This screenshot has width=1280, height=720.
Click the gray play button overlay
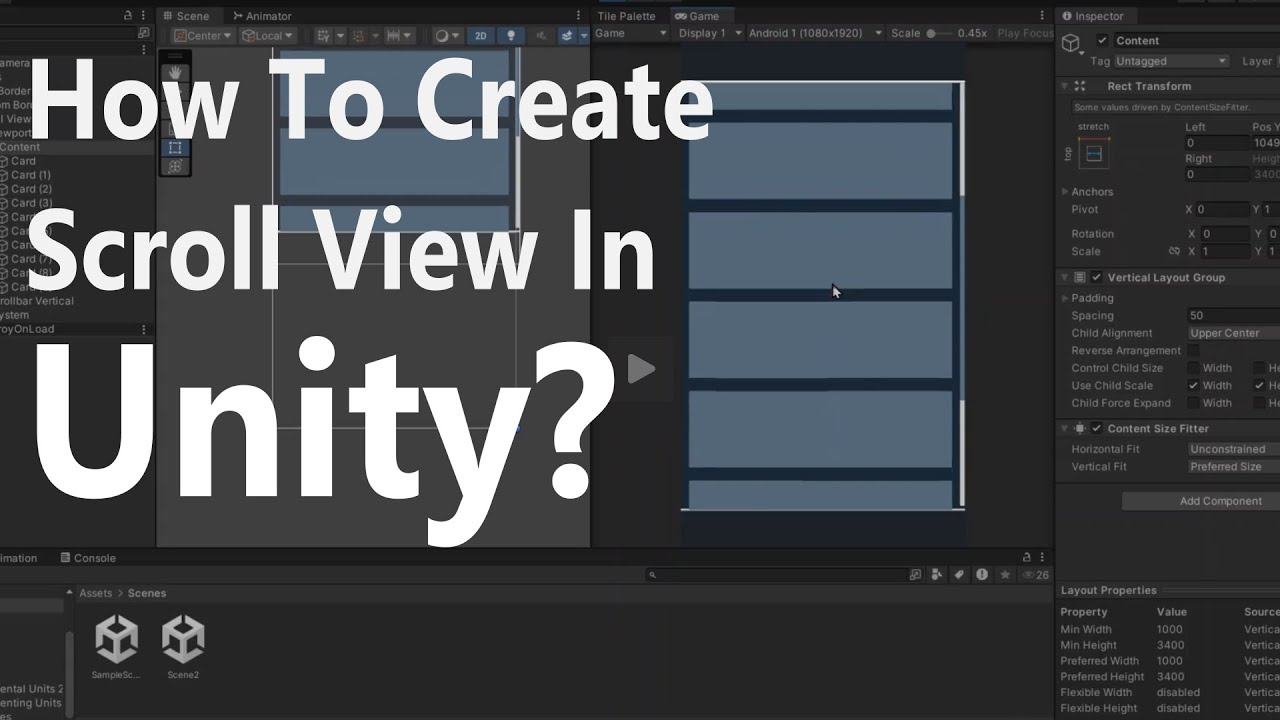(640, 369)
